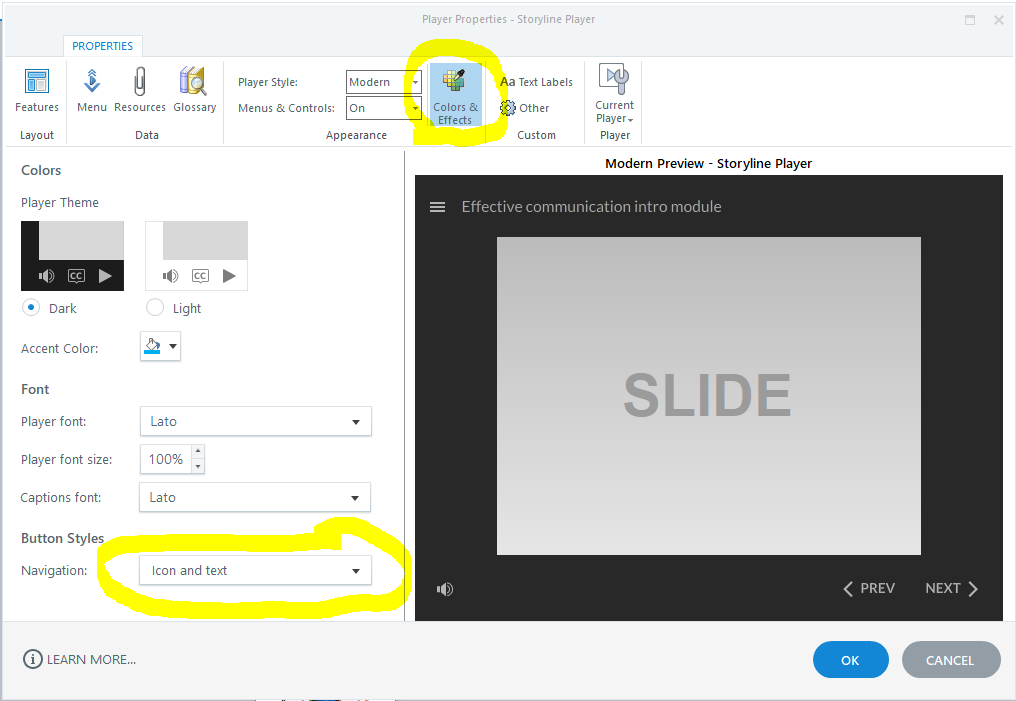Click the CANCEL button
The image size is (1016, 701).
point(951,660)
